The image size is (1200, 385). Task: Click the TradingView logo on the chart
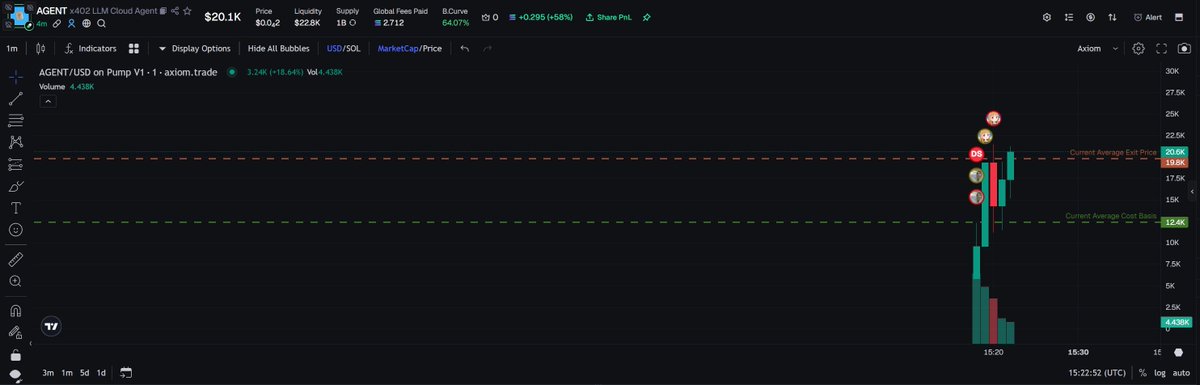click(52, 326)
